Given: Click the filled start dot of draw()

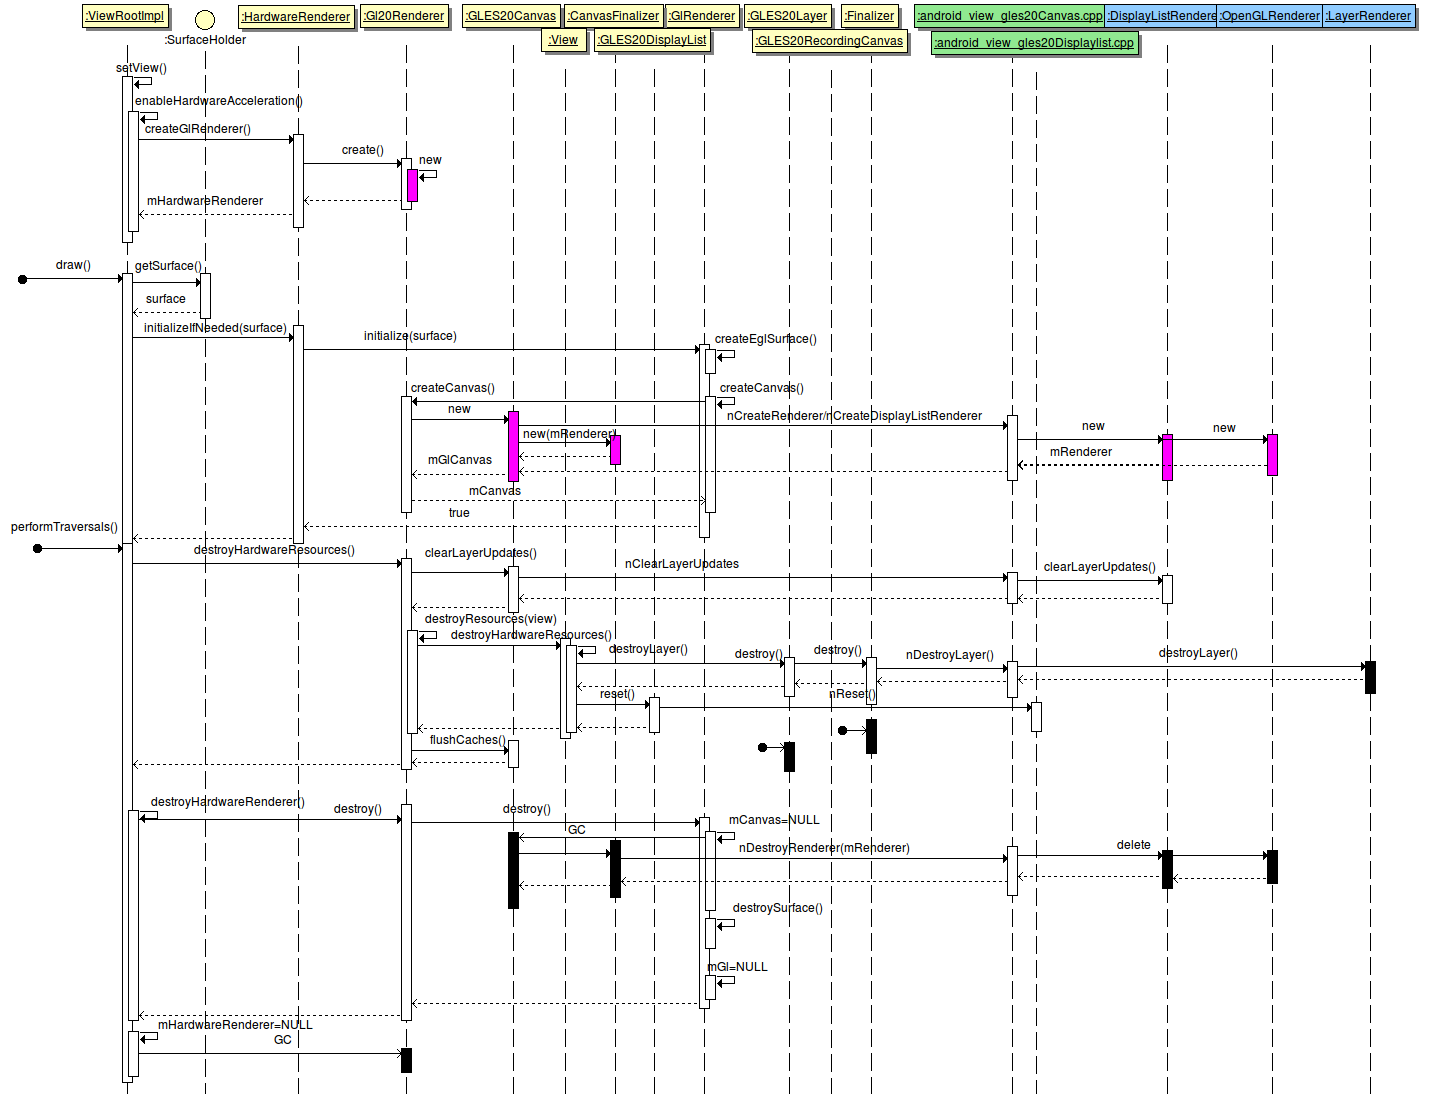Looking at the screenshot, I should coord(22,279).
